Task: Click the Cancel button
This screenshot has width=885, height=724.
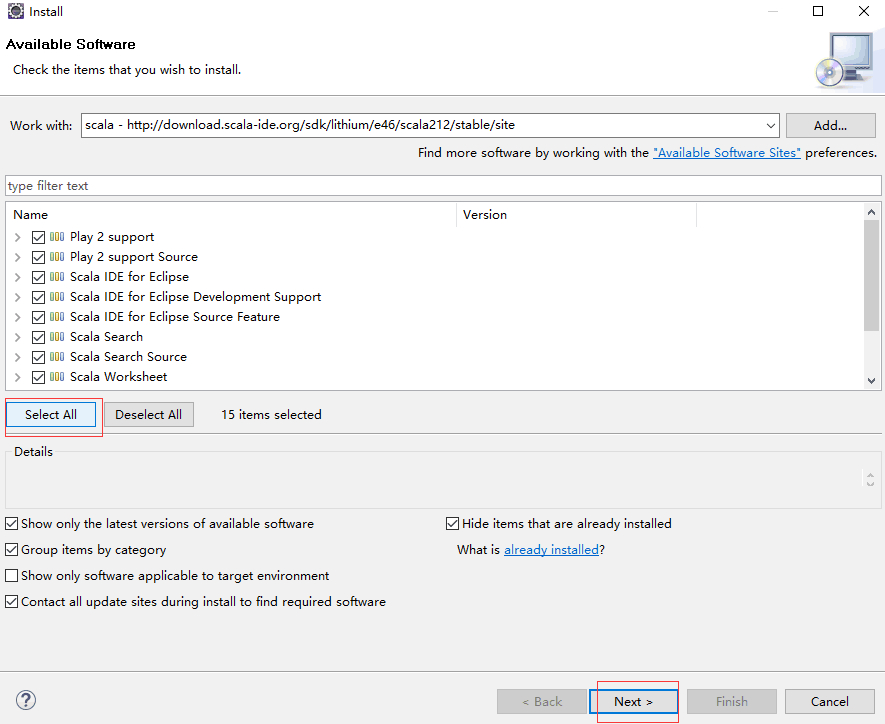Action: [830, 701]
